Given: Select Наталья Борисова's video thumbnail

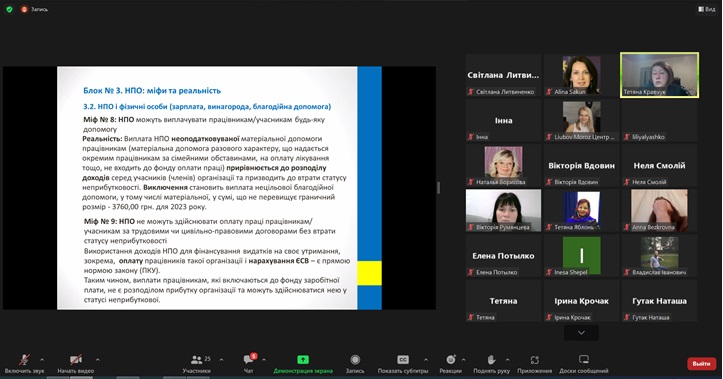Looking at the screenshot, I should pyautogui.click(x=503, y=165).
